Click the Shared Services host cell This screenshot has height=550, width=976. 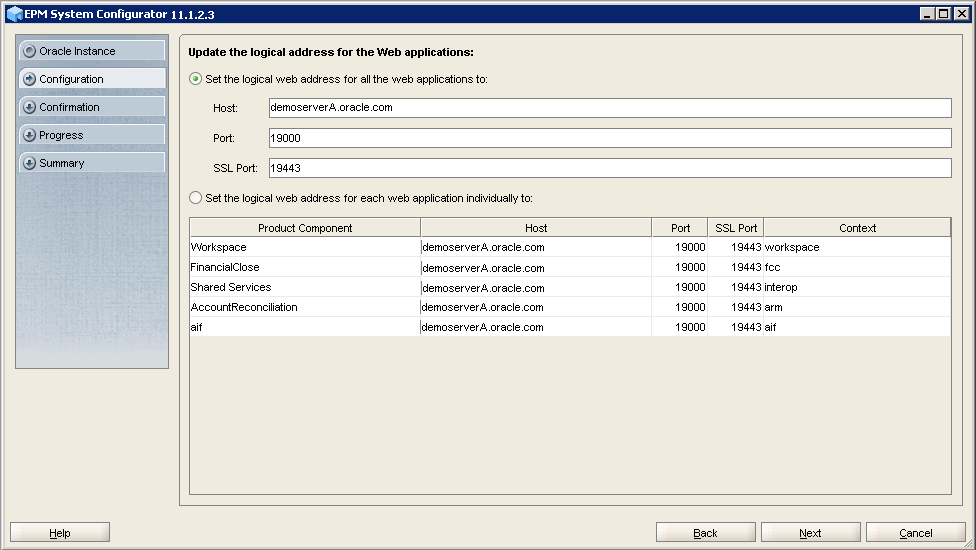pyautogui.click(x=535, y=287)
